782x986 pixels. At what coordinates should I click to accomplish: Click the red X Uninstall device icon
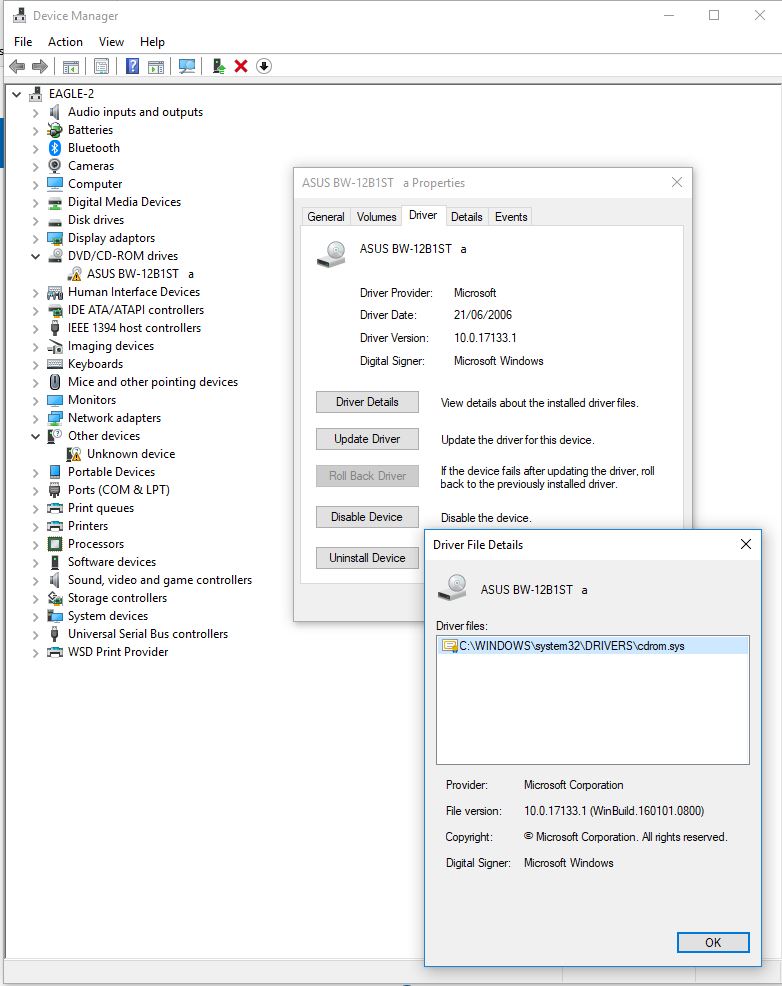click(241, 66)
